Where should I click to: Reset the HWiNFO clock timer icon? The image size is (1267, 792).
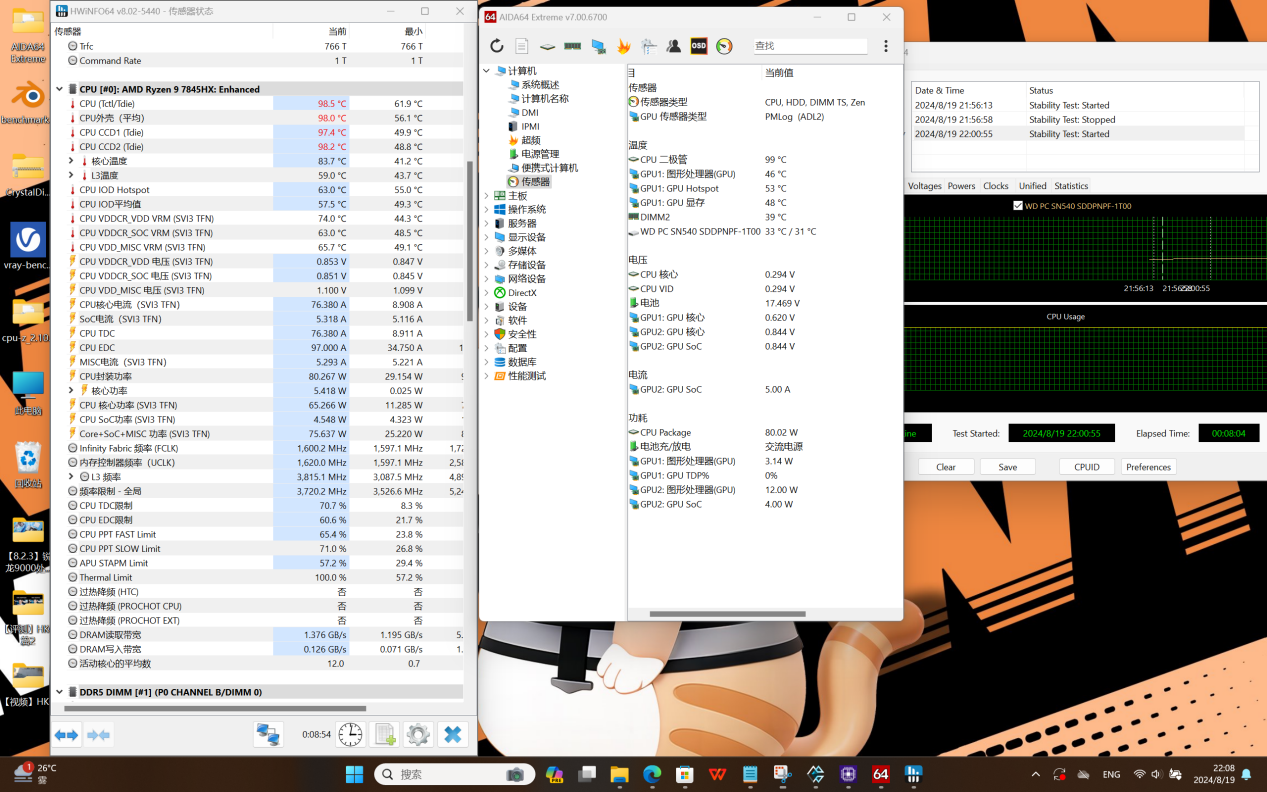coord(350,735)
